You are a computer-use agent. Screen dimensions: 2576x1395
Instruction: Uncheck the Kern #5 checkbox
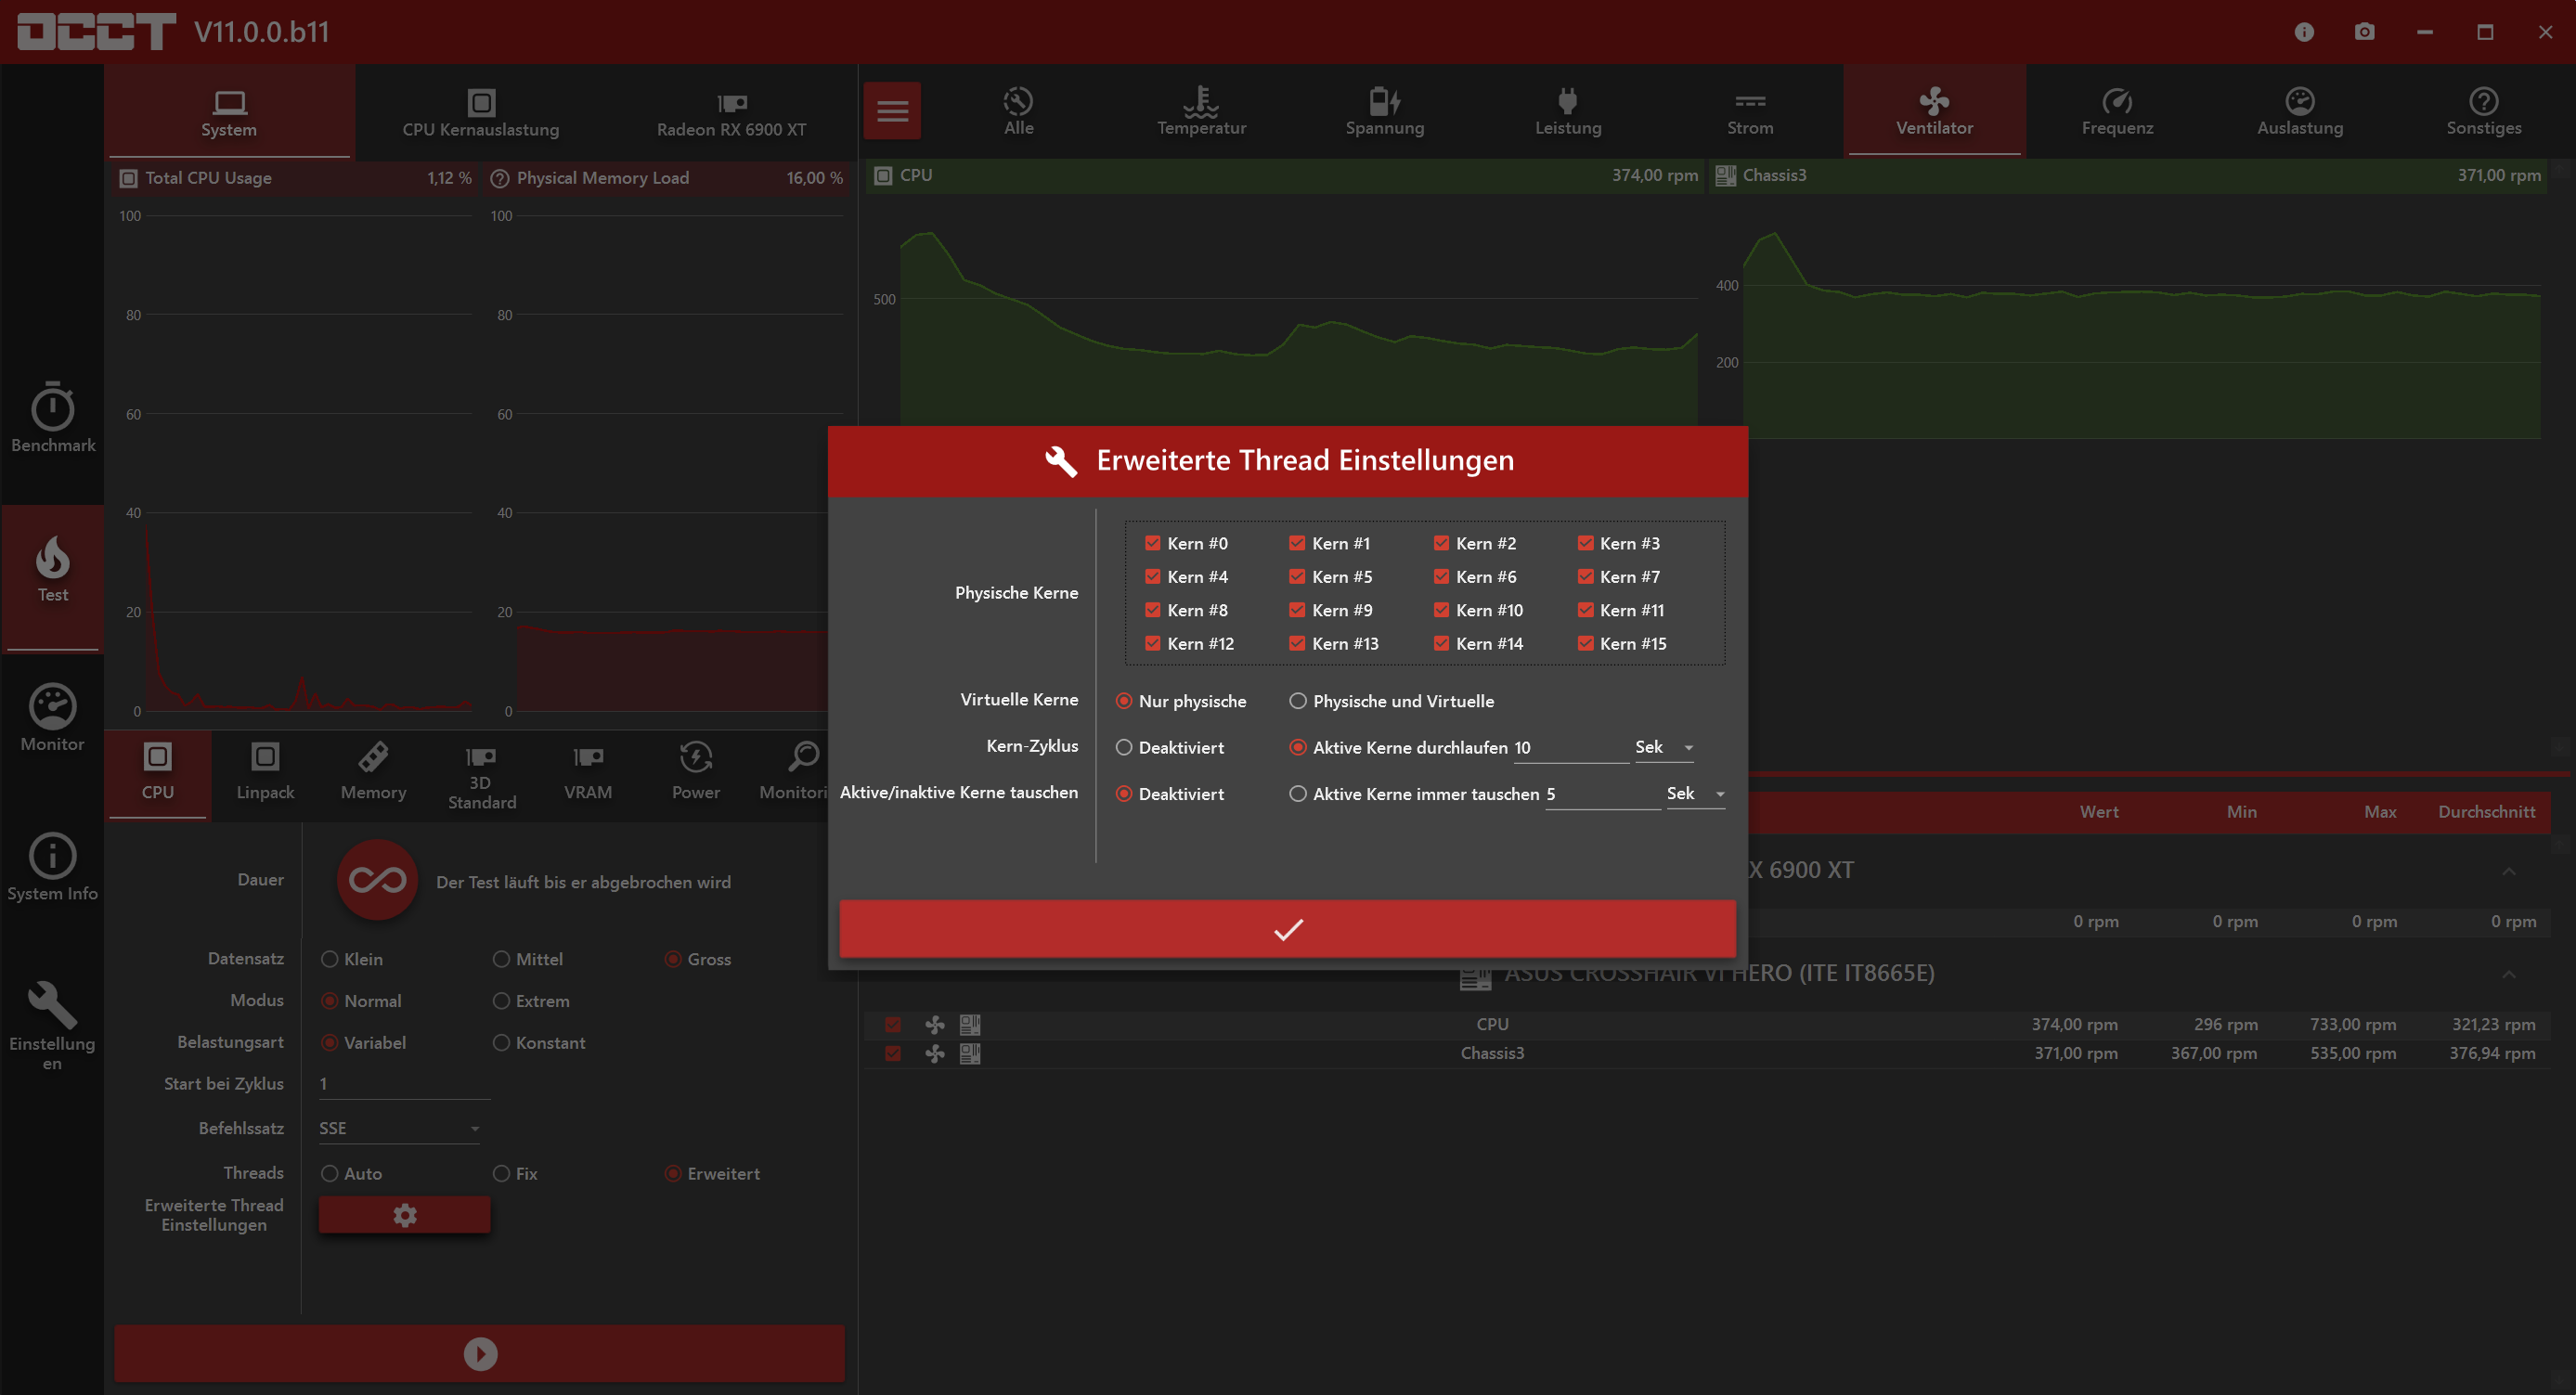click(1297, 577)
